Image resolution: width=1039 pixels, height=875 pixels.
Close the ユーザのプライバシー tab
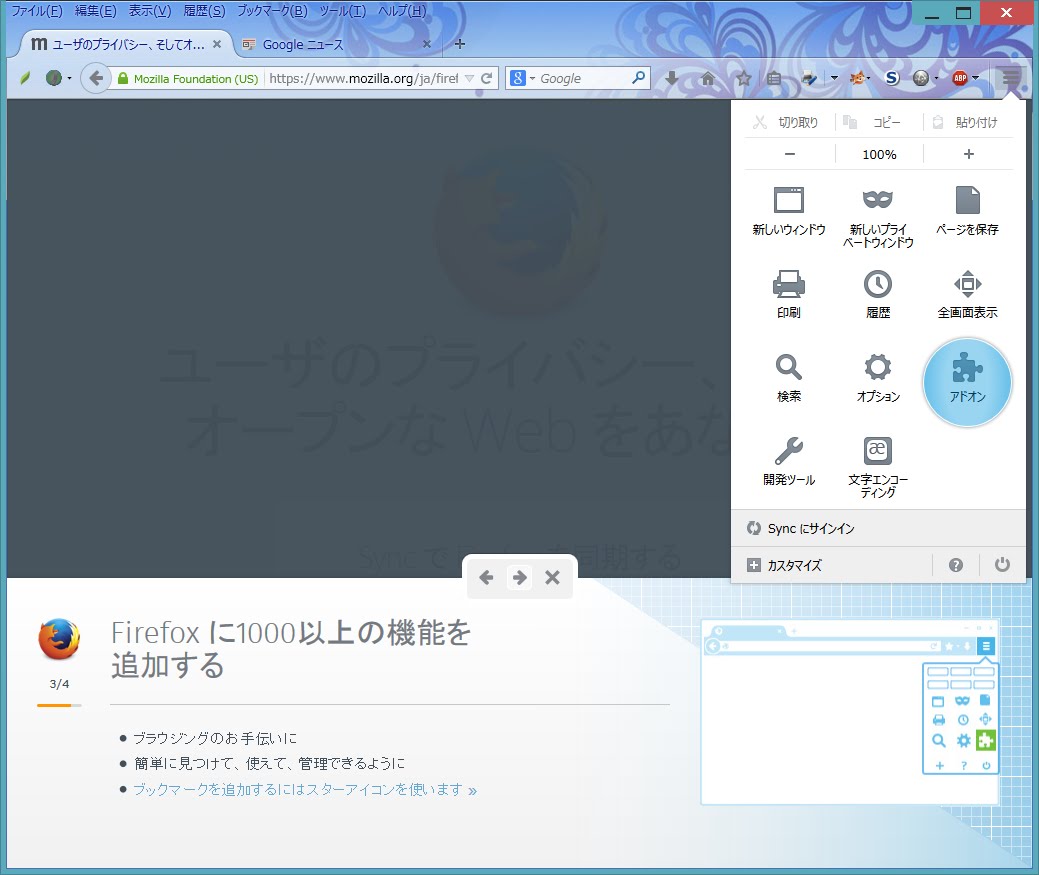pyautogui.click(x=217, y=44)
